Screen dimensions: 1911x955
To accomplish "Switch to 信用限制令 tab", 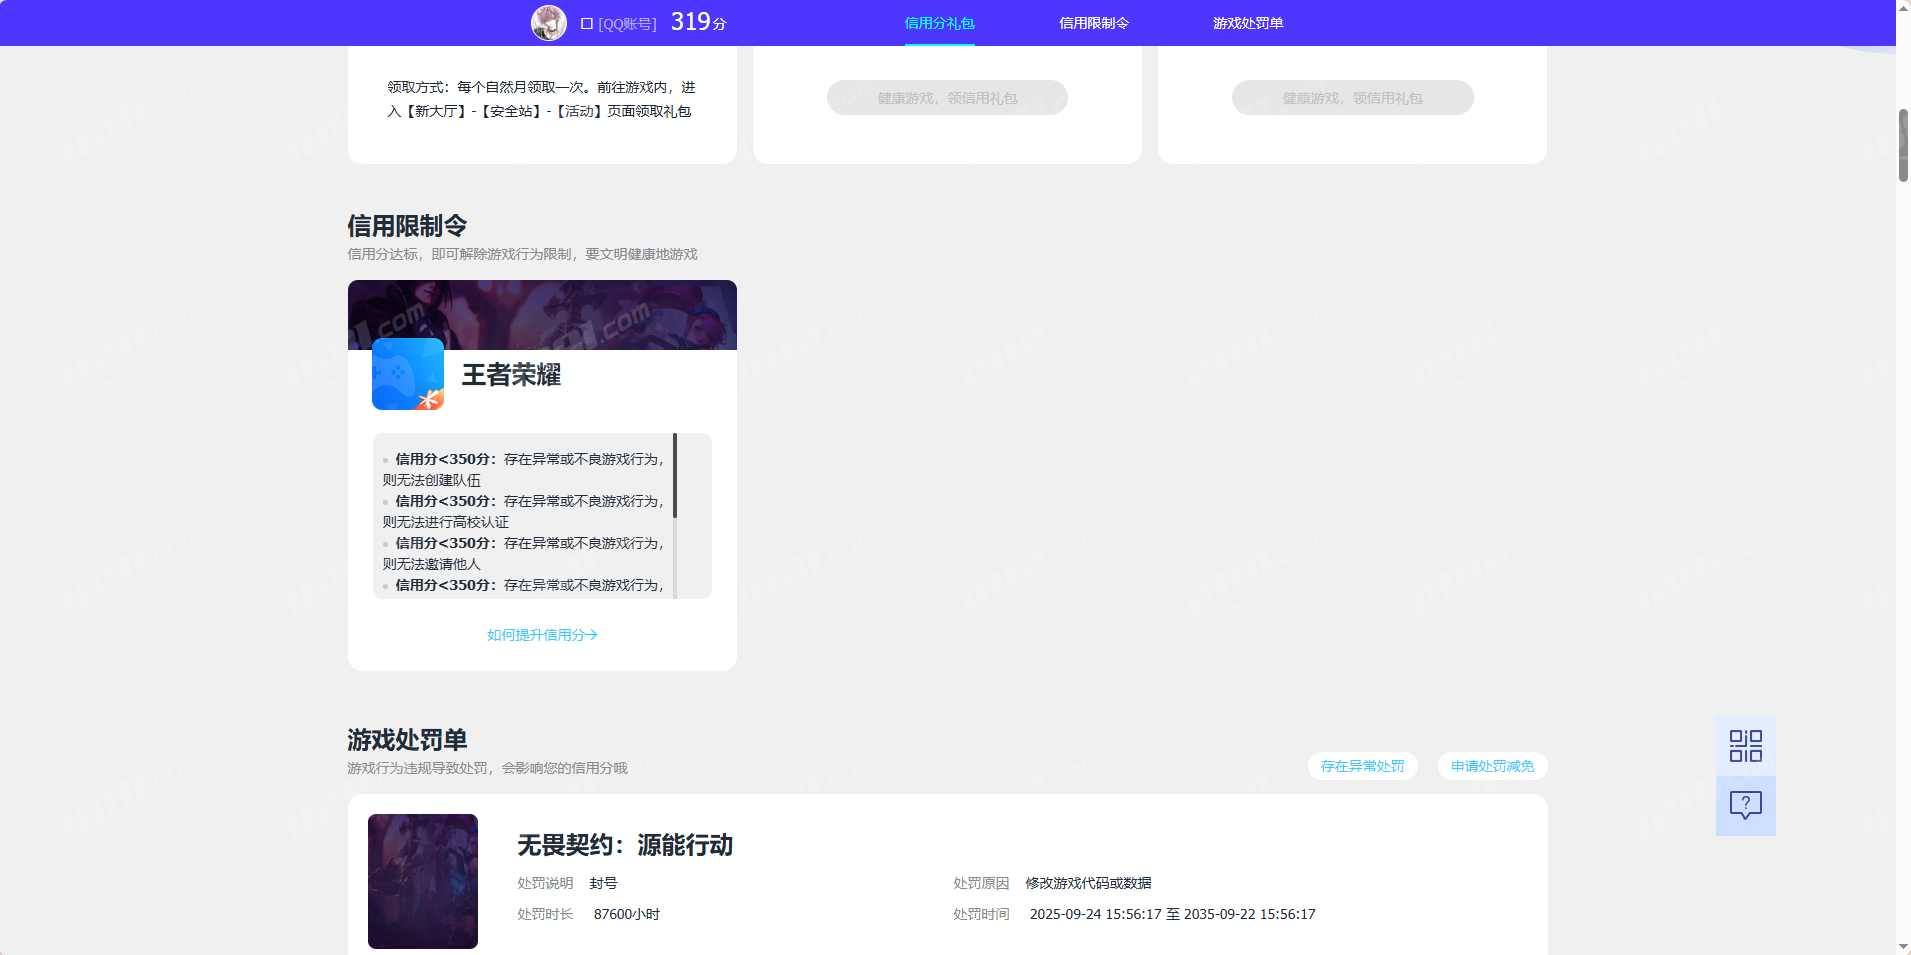I will 1094,23.
